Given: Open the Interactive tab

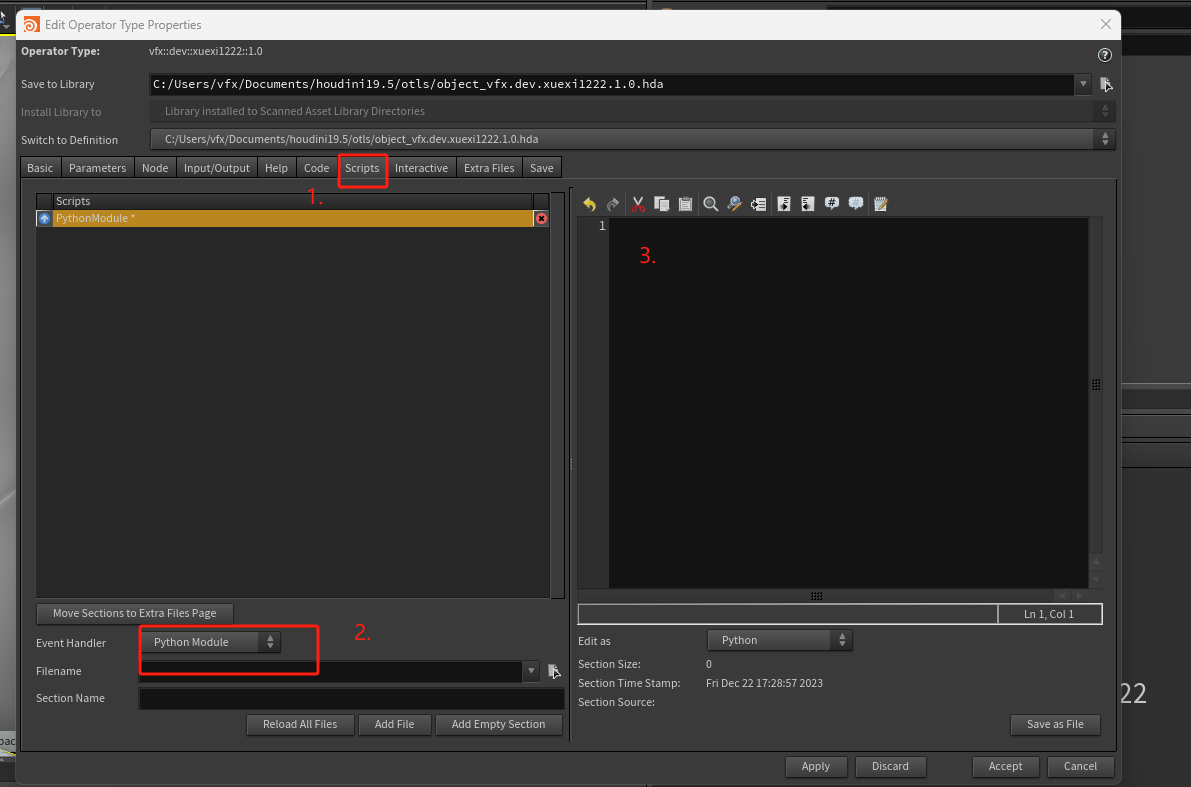Looking at the screenshot, I should click(421, 167).
